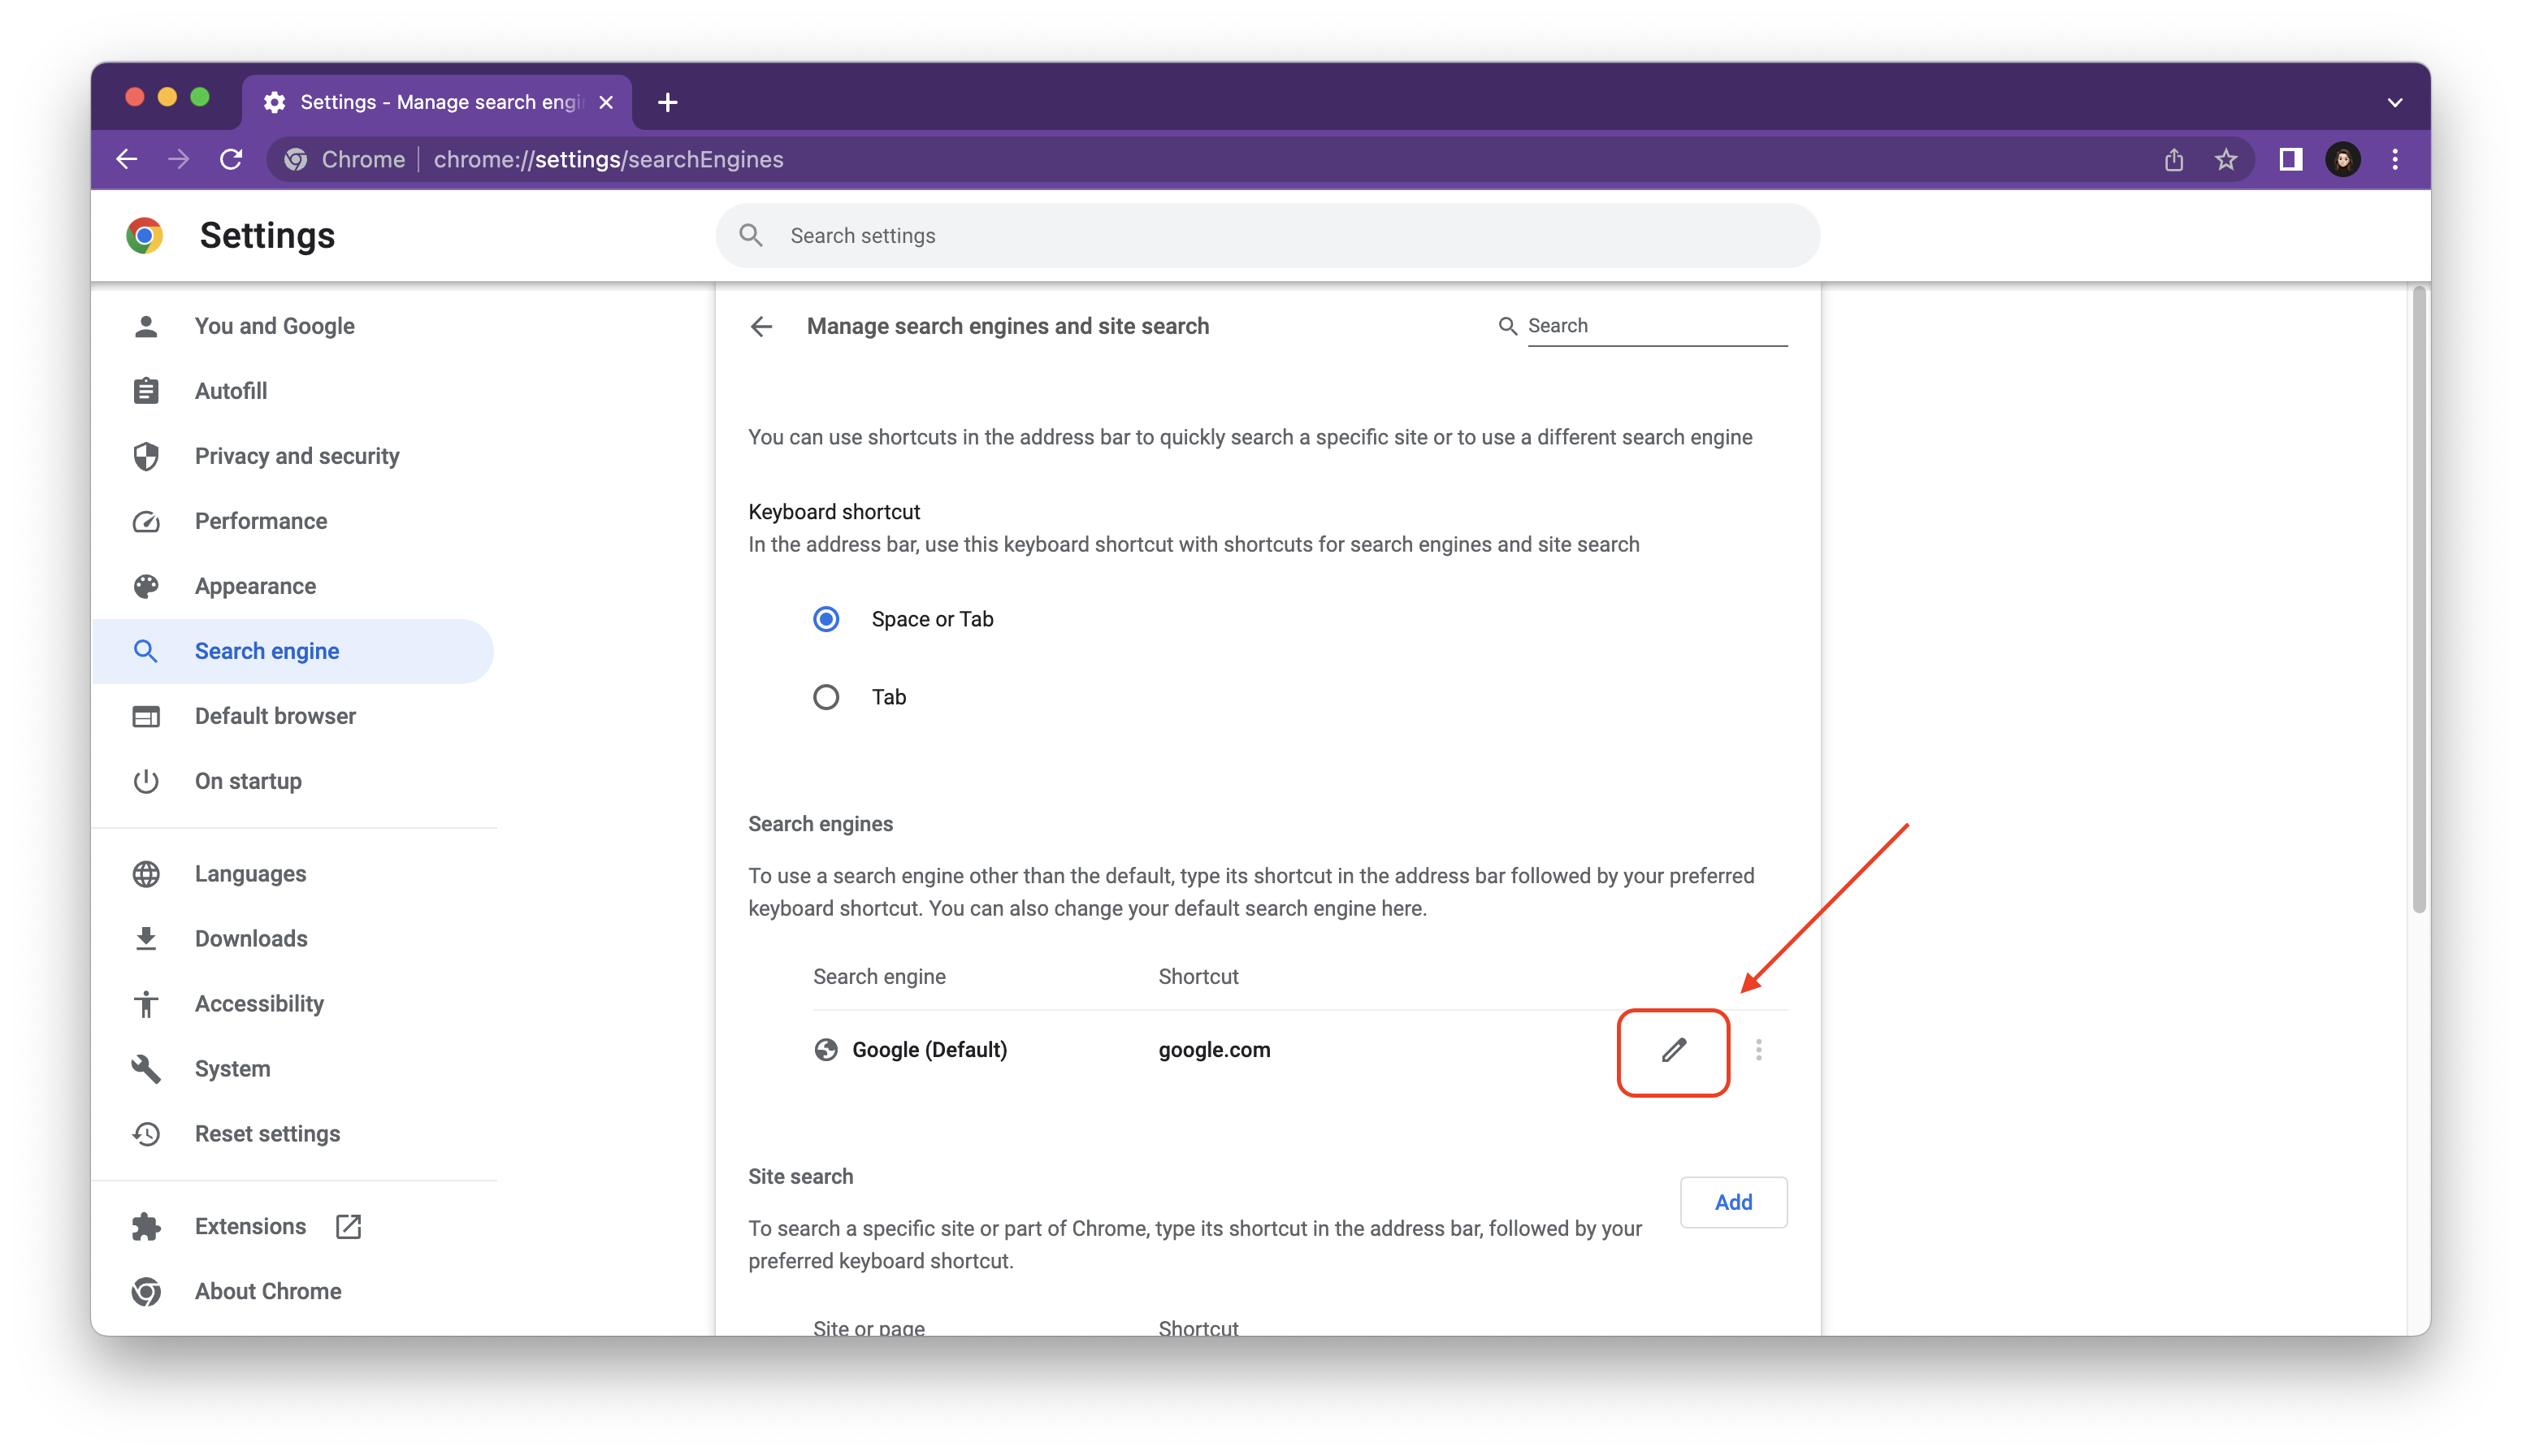Open the You and Google section
The width and height of the screenshot is (2522, 1456).
click(x=274, y=324)
